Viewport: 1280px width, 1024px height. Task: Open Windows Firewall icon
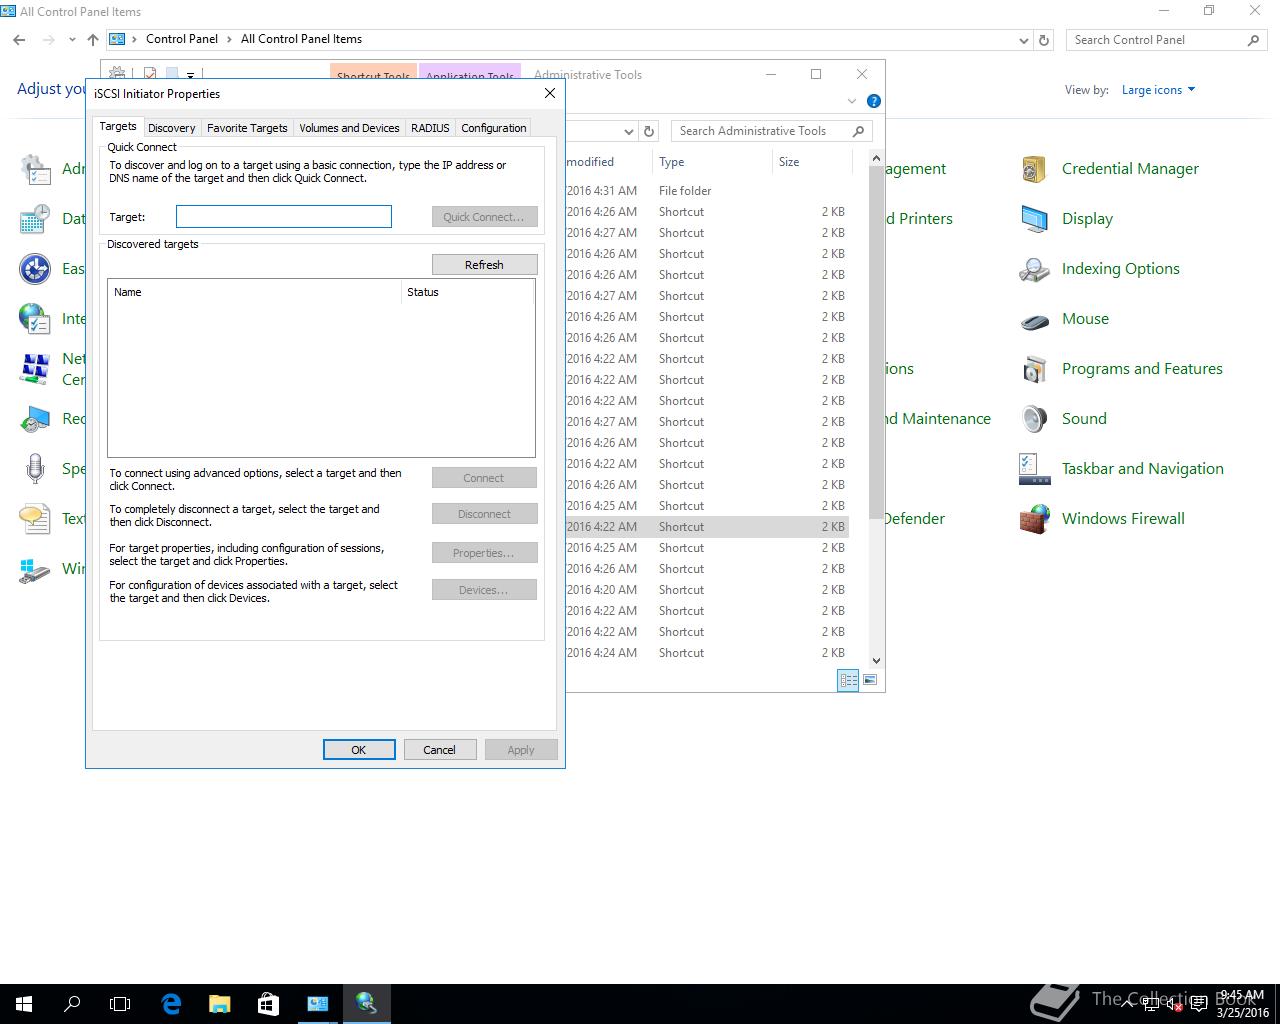pos(1033,519)
